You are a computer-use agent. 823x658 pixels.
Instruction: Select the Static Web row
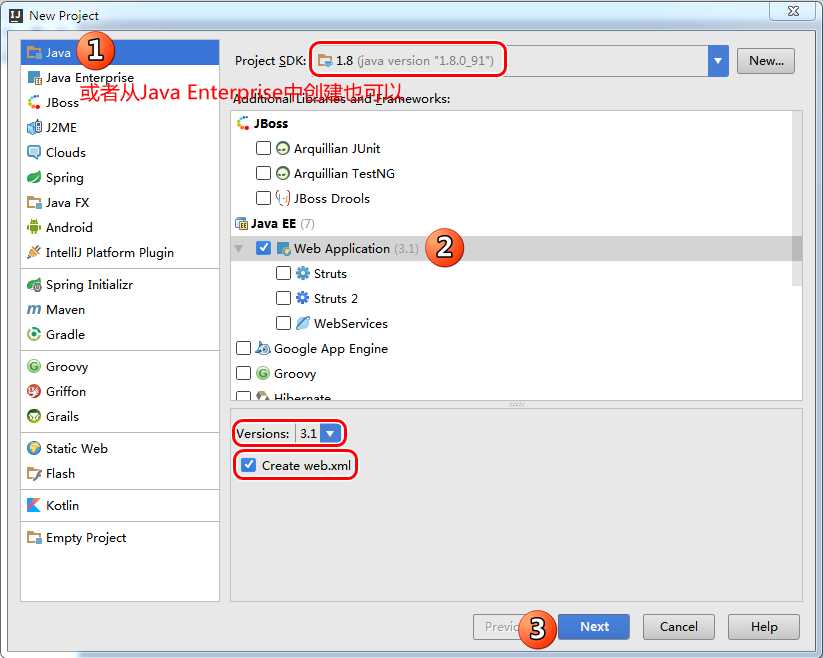[120, 449]
